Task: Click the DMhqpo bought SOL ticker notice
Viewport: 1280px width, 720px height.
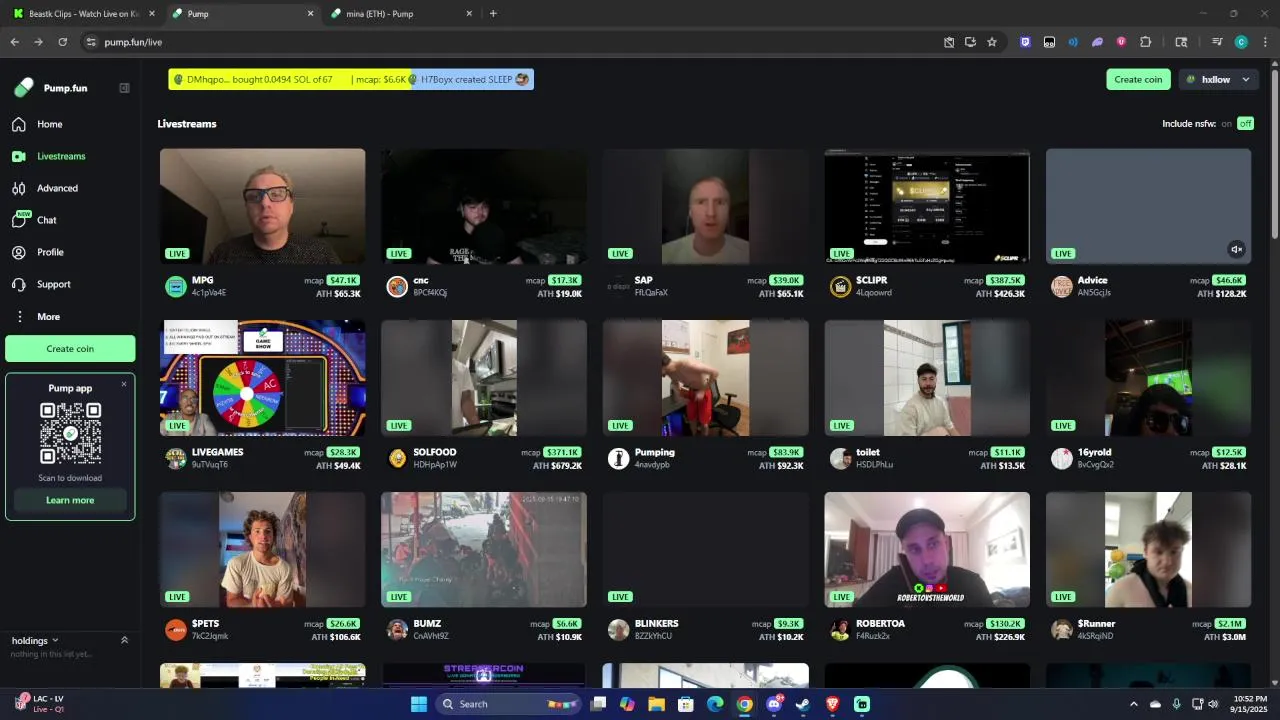Action: pyautogui.click(x=289, y=79)
